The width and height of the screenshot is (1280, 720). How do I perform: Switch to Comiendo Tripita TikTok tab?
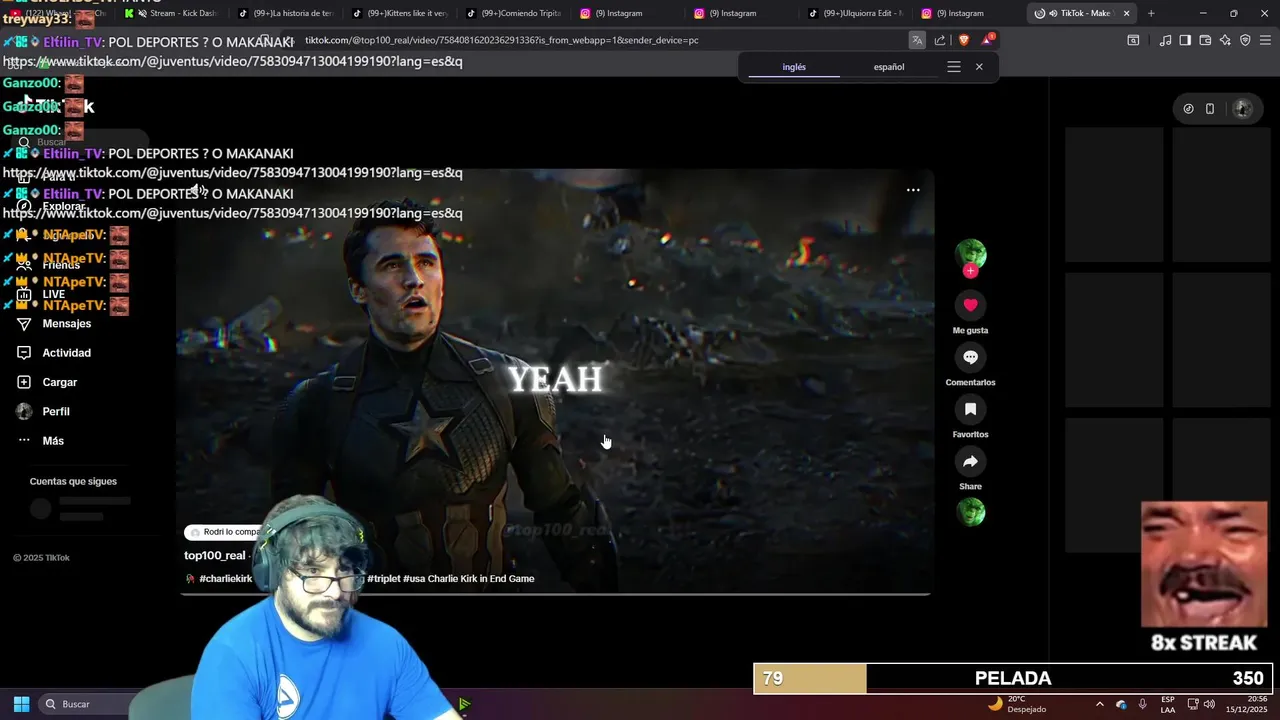click(514, 13)
